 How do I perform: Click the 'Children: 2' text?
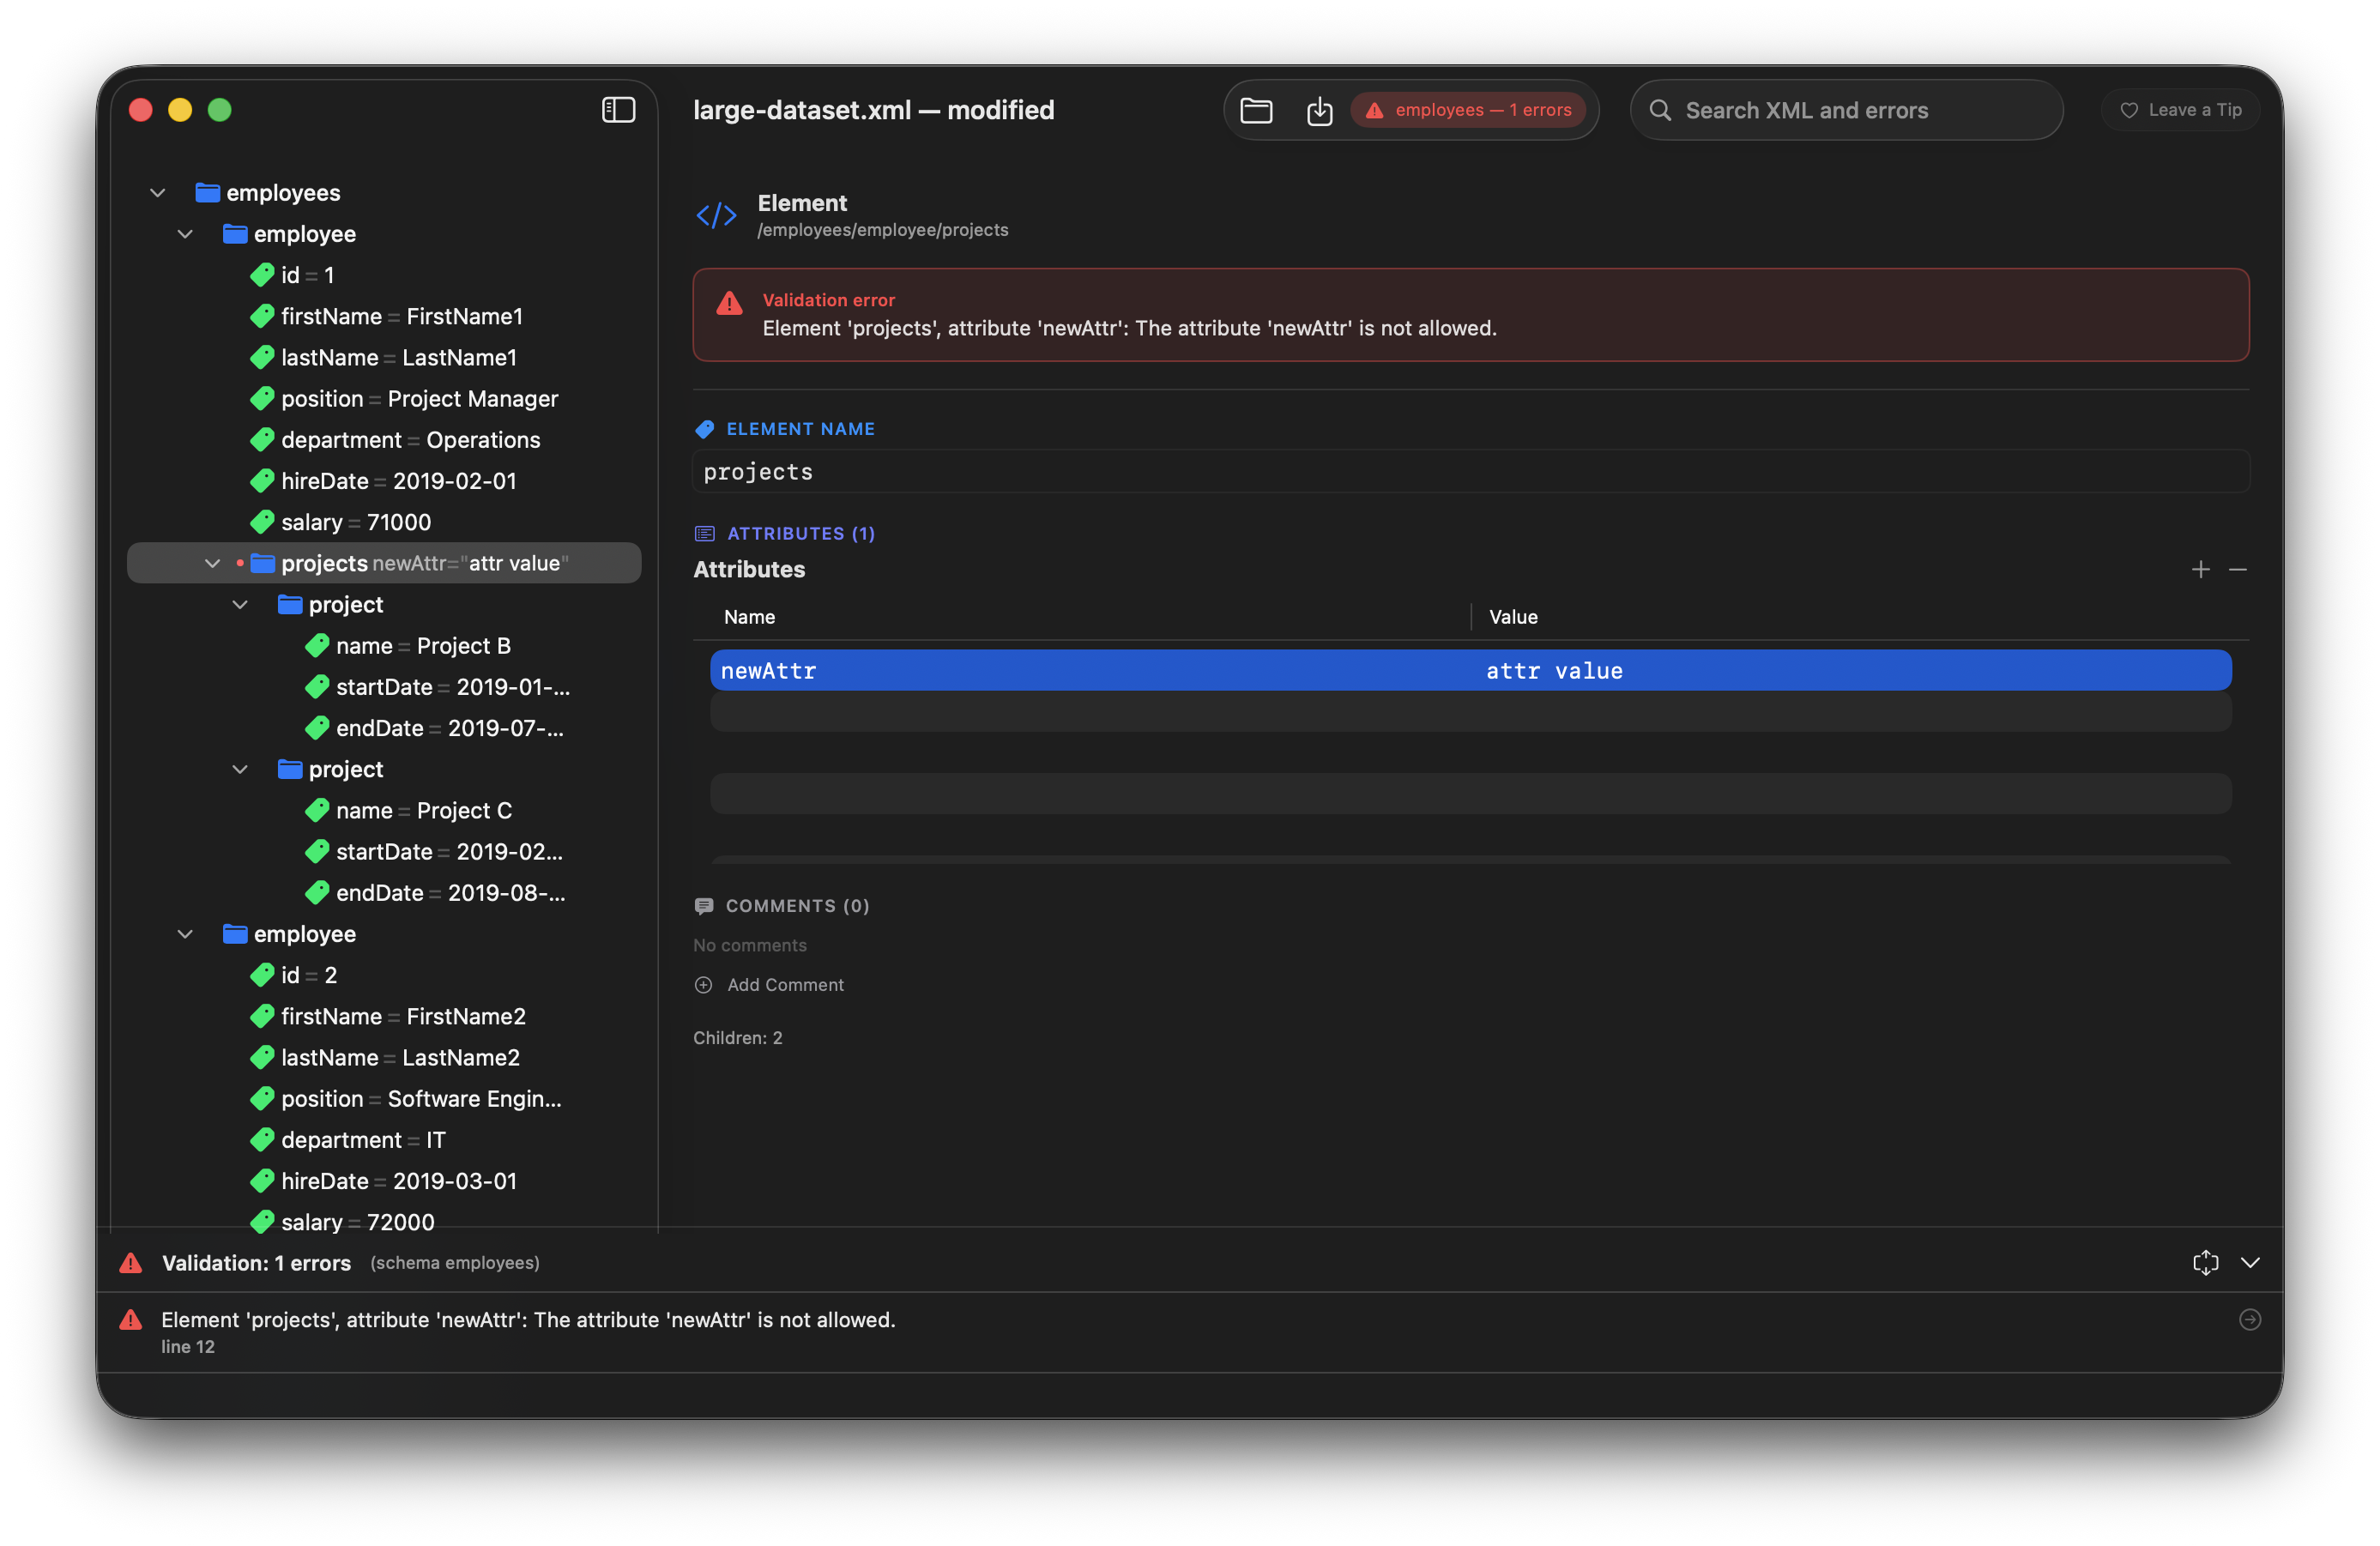[737, 1038]
